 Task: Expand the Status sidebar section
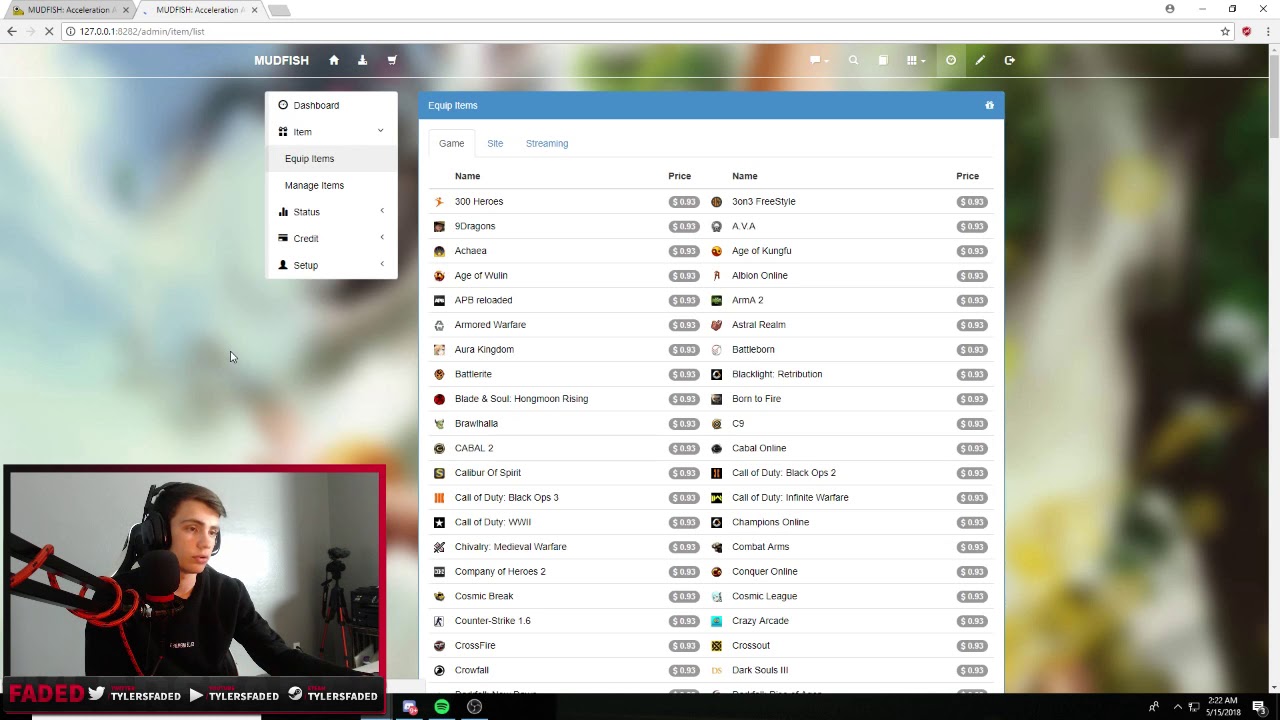[331, 212]
